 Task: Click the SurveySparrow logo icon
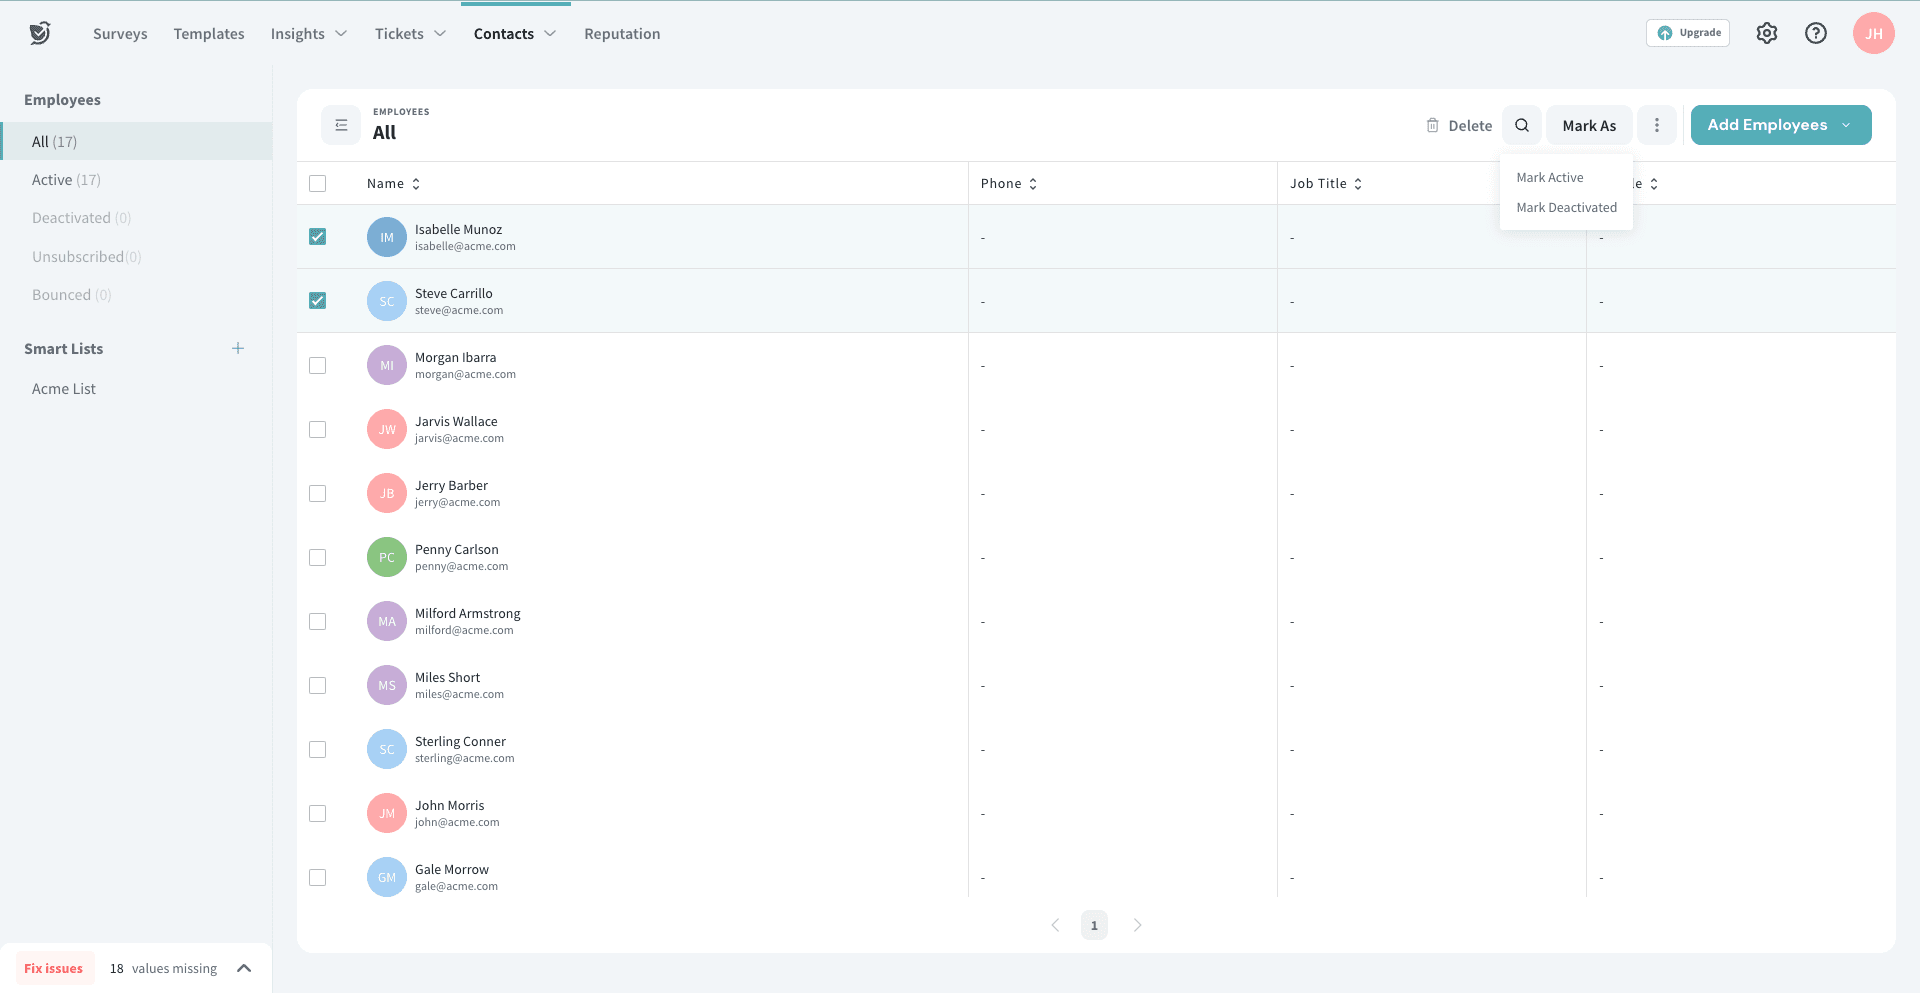coord(40,33)
